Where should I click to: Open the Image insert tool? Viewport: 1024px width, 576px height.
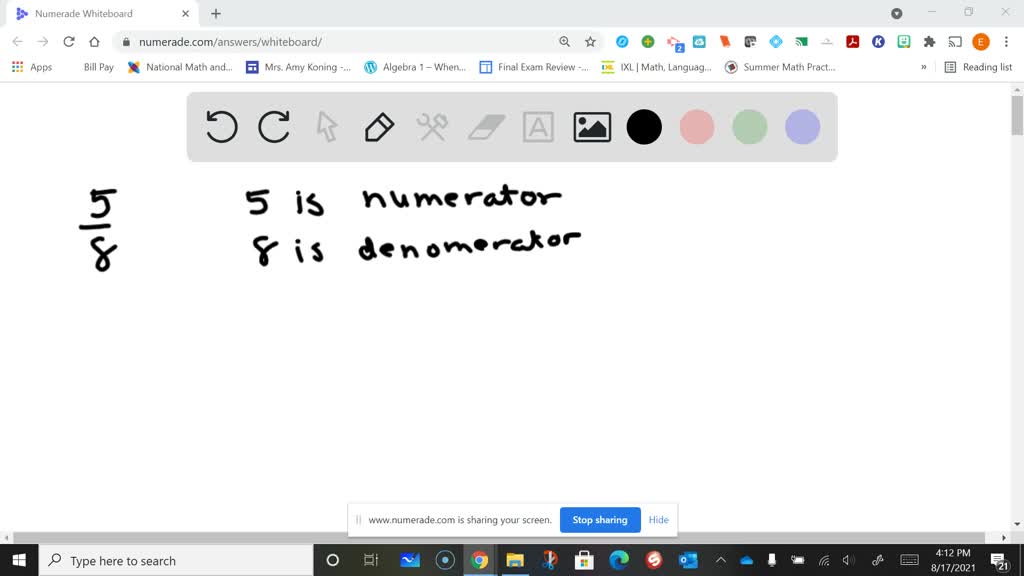pos(591,127)
